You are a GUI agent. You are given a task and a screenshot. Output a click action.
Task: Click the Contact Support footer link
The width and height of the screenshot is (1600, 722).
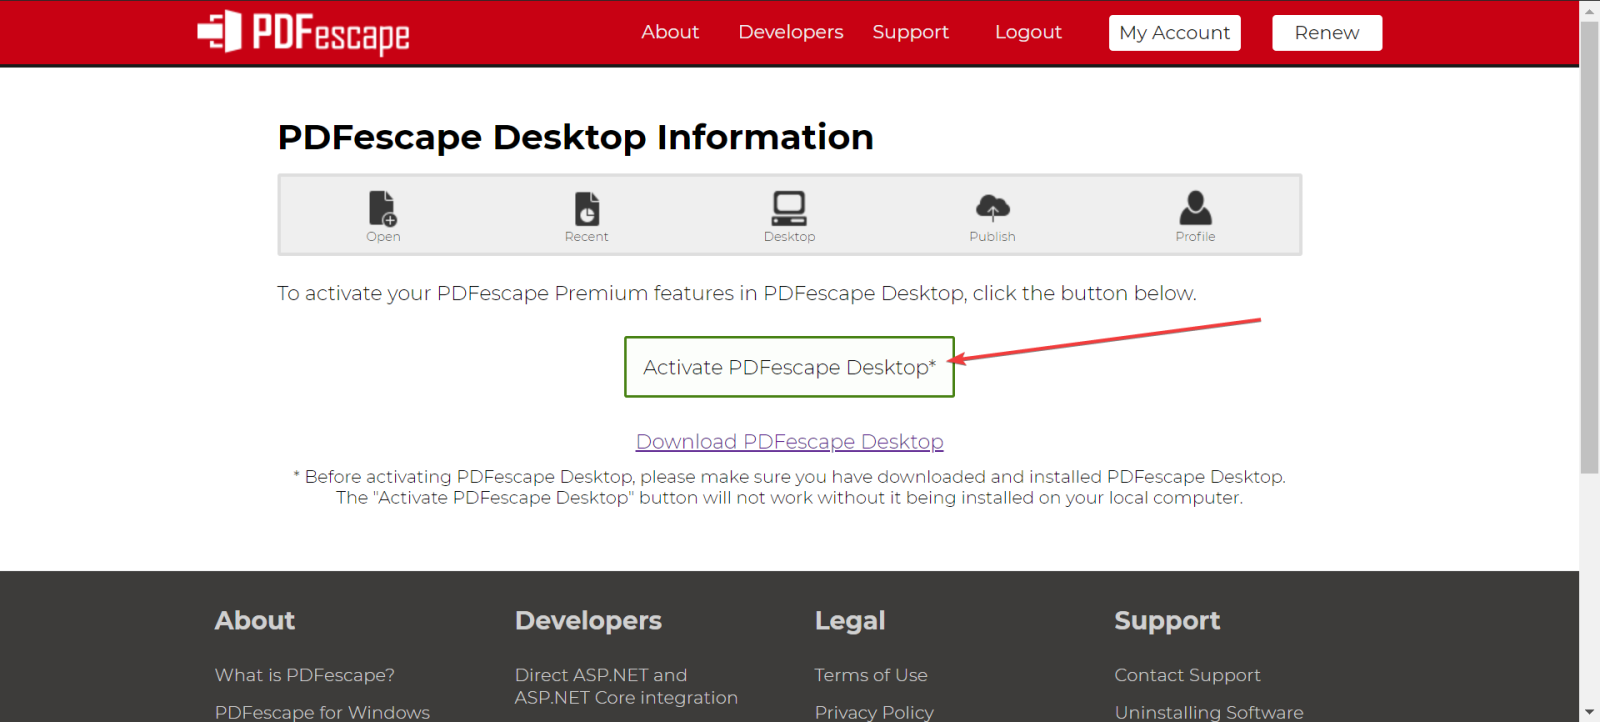click(x=1187, y=675)
